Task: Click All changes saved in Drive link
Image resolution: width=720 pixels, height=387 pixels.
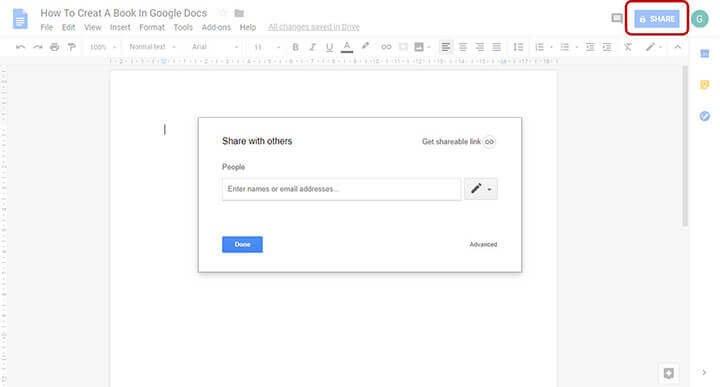Action: coord(314,27)
